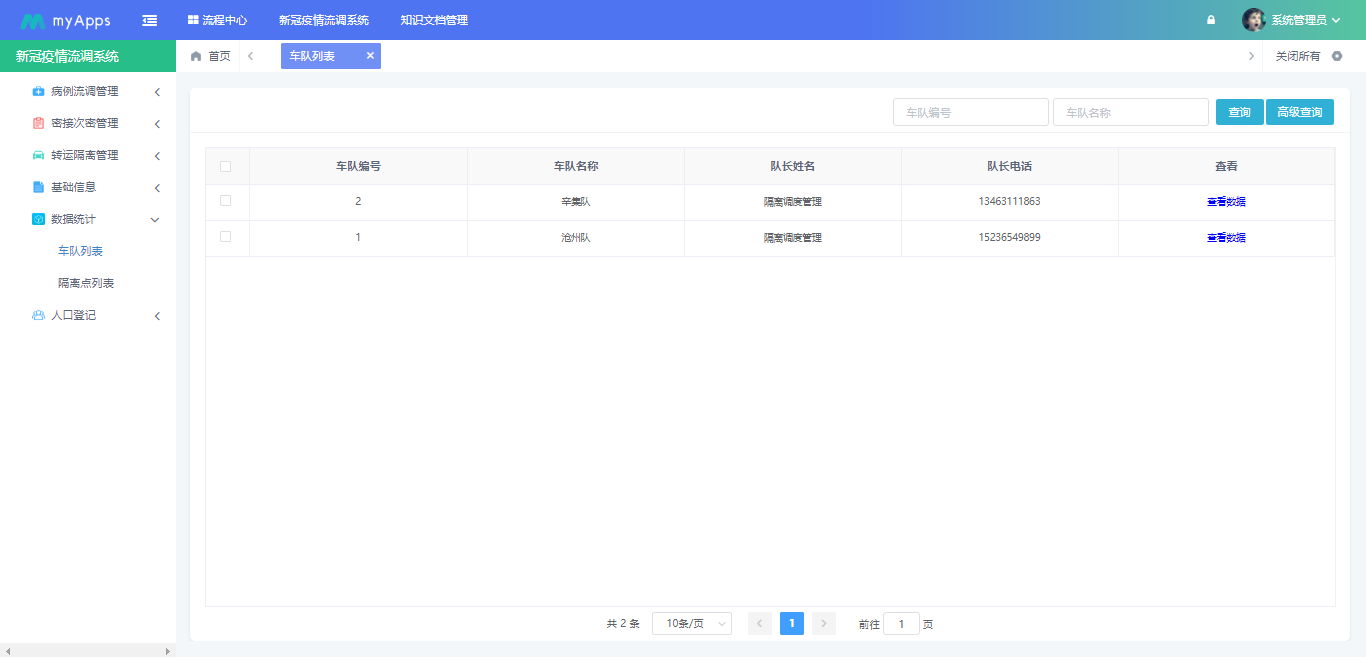Select the 密接次密管理 sidebar icon
Viewport: 1366px width, 657px height.
pos(37,123)
